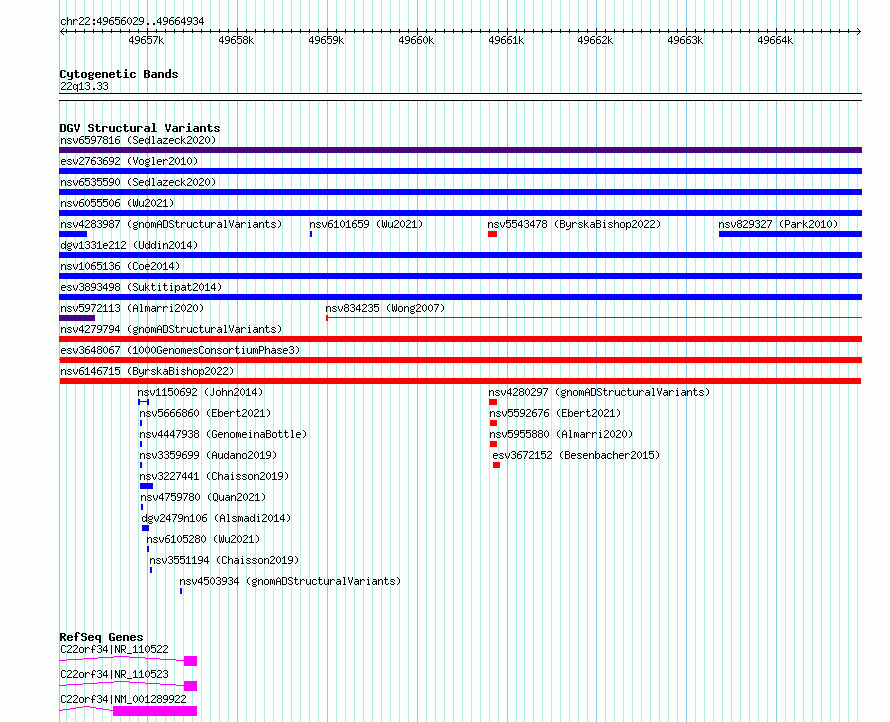Select the blue bar under nsv829327 (Park2010)

(790, 234)
